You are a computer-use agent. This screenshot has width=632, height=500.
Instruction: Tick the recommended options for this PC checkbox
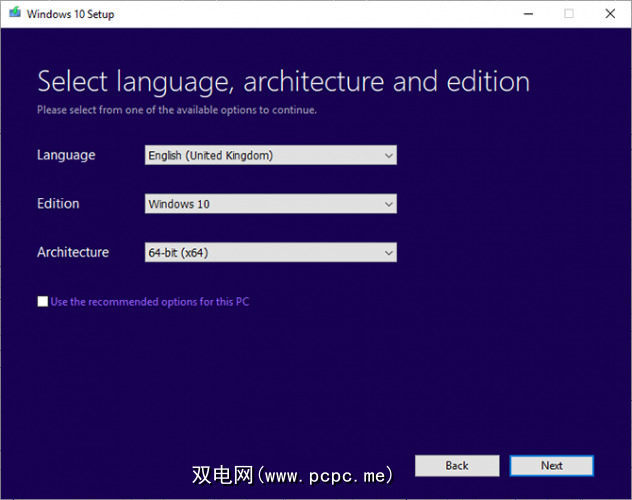click(x=42, y=301)
